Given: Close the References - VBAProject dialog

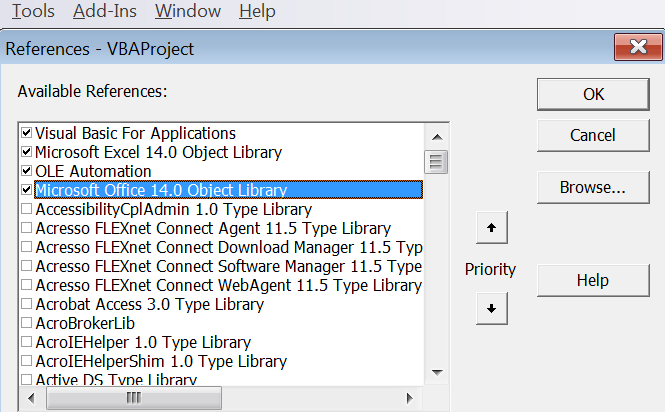Looking at the screenshot, I should [x=638, y=47].
